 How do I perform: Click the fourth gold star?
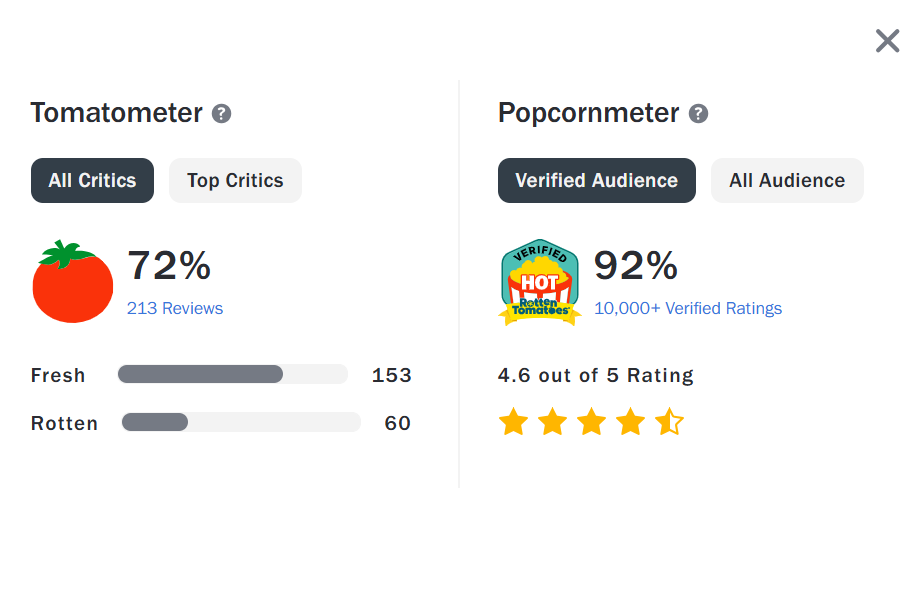(x=630, y=421)
